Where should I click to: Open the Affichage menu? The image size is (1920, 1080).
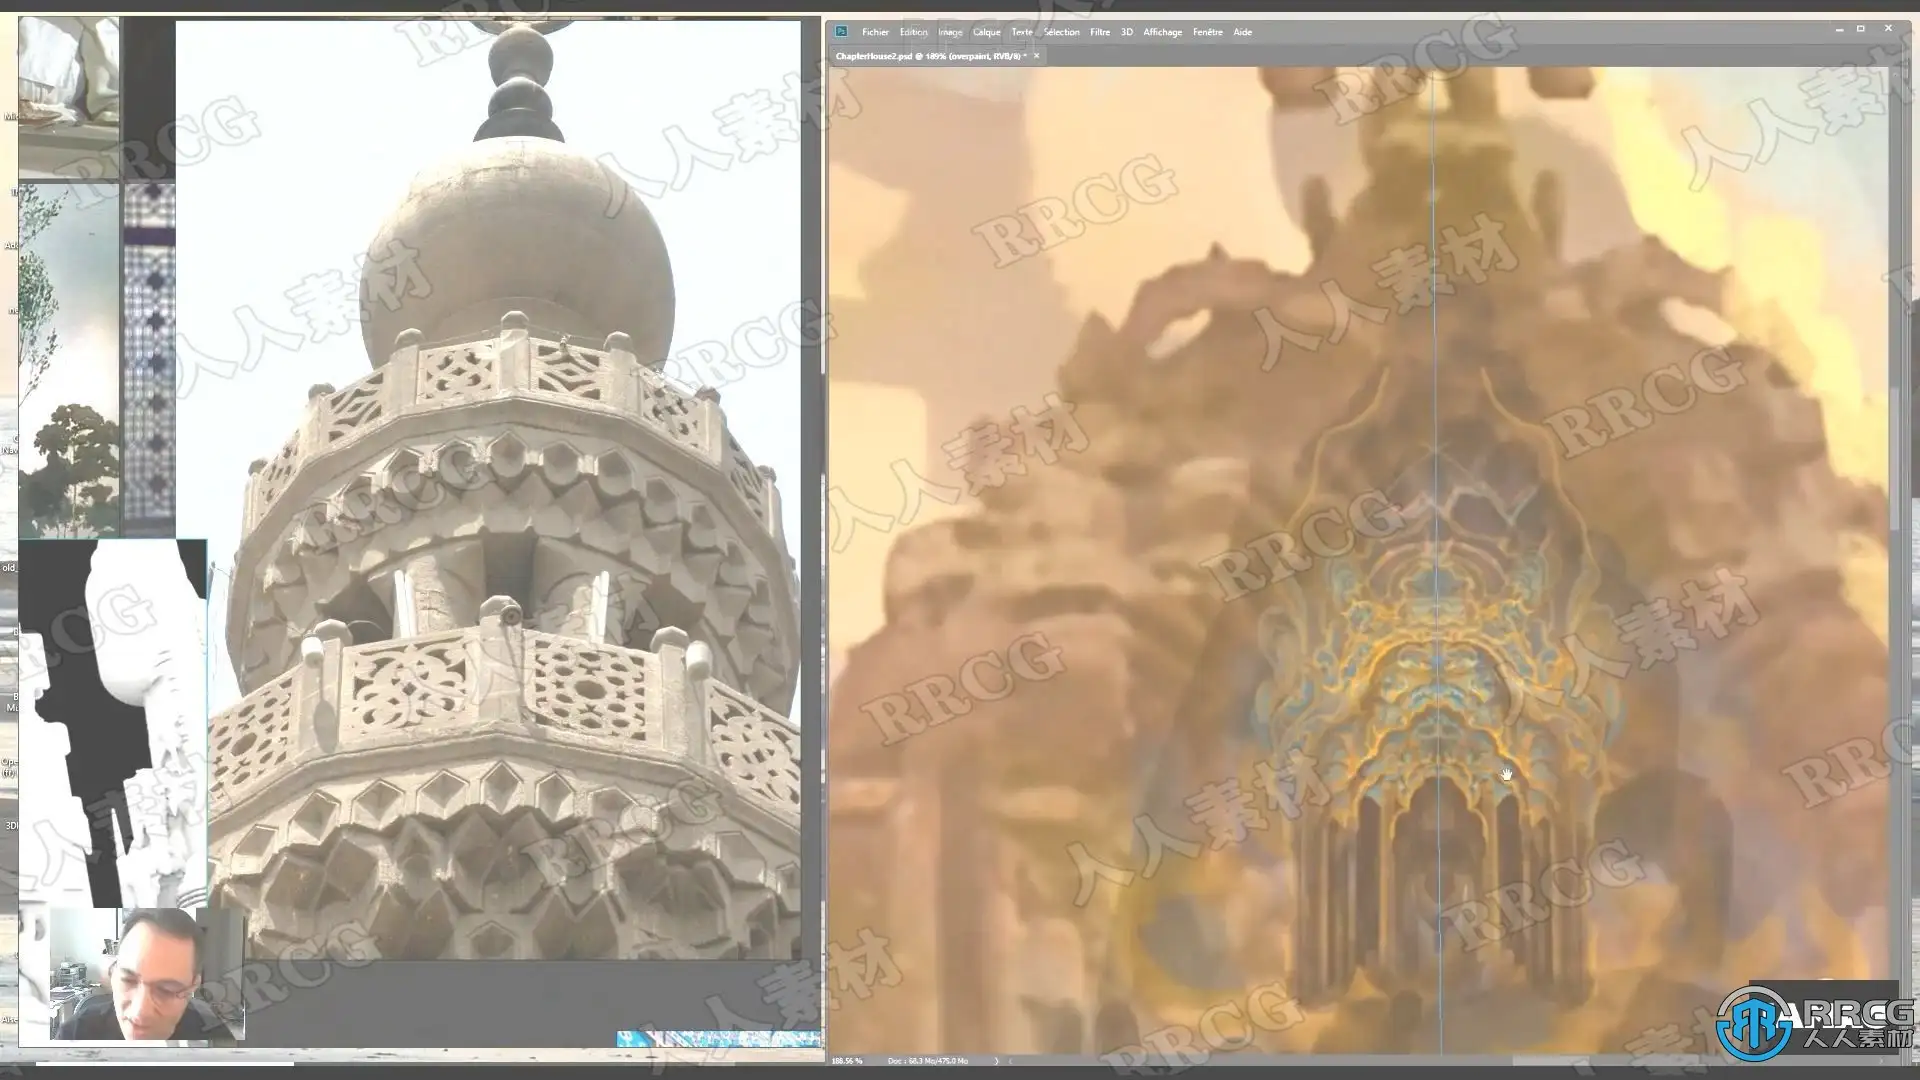(1162, 32)
